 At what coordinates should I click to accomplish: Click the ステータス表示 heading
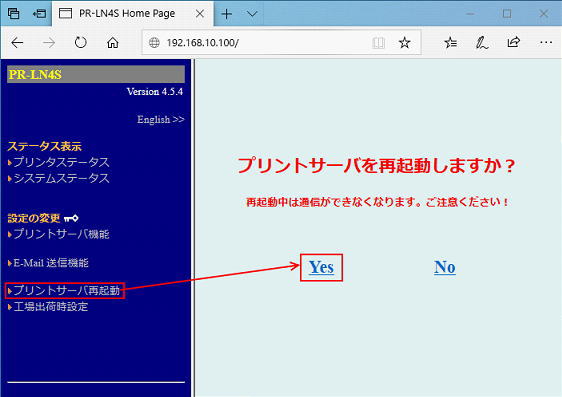click(x=44, y=147)
